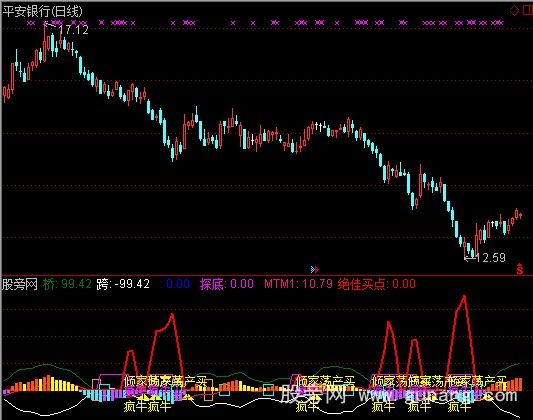Click the red split-window icon beside the diamond
This screenshot has height=420, width=533.
point(527,11)
